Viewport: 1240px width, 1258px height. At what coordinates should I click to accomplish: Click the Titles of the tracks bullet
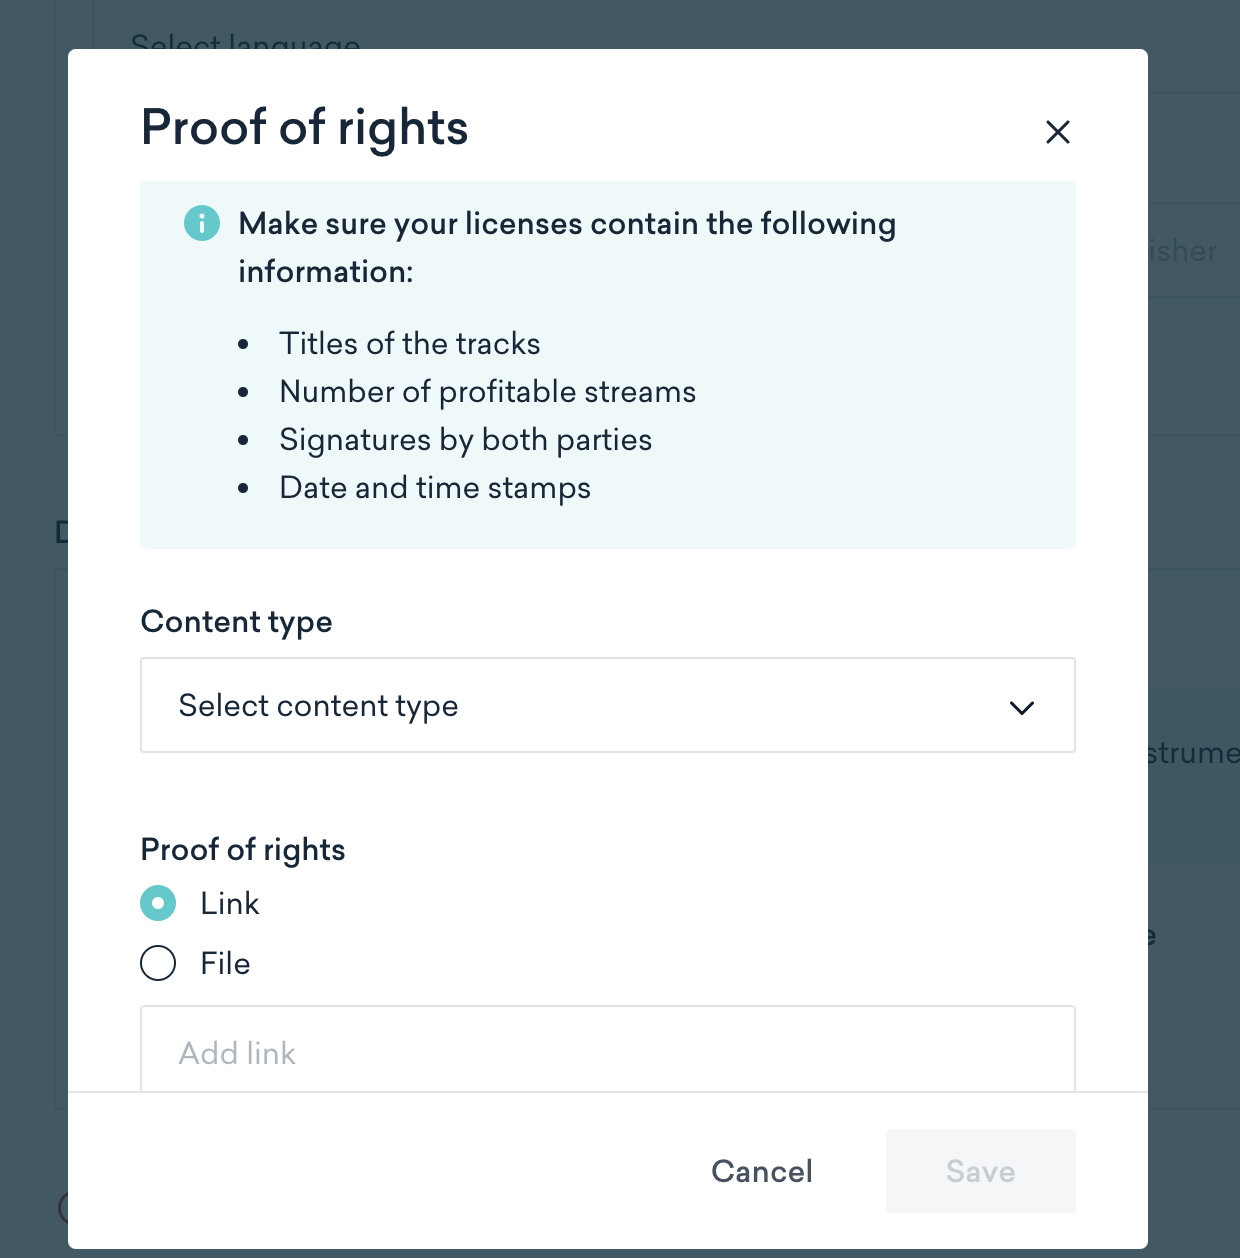(410, 343)
